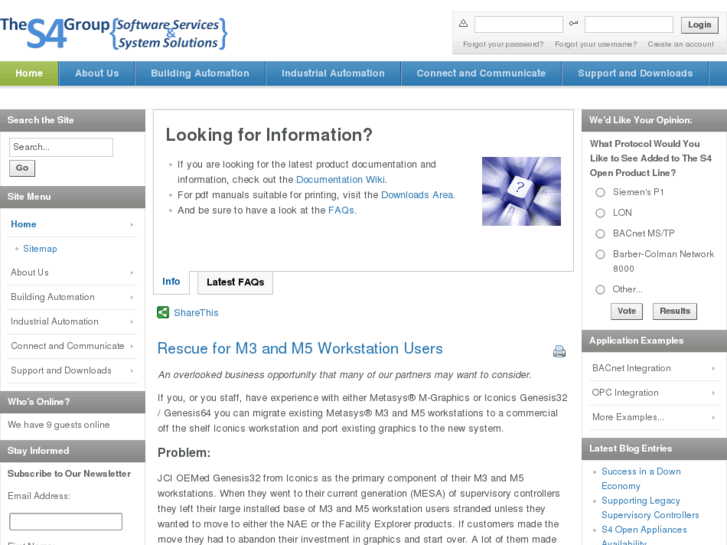Screen dimensions: 727x545
Task: Open the Home tab in top navigation
Action: [x=29, y=73]
